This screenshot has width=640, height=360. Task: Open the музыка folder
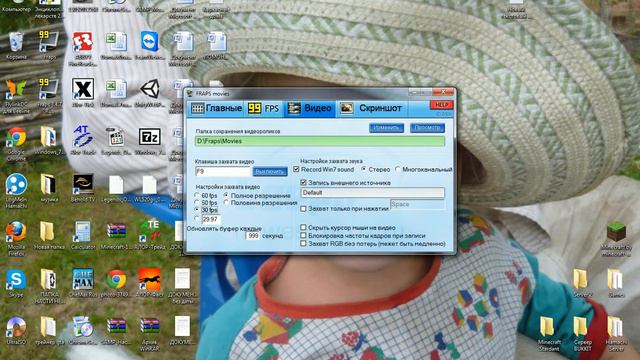pyautogui.click(x=48, y=186)
